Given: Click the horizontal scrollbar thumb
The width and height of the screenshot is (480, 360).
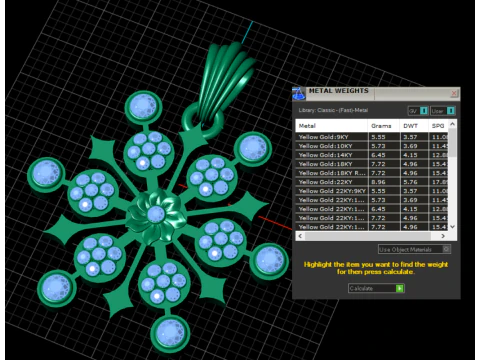Looking at the screenshot, I should point(368,236).
